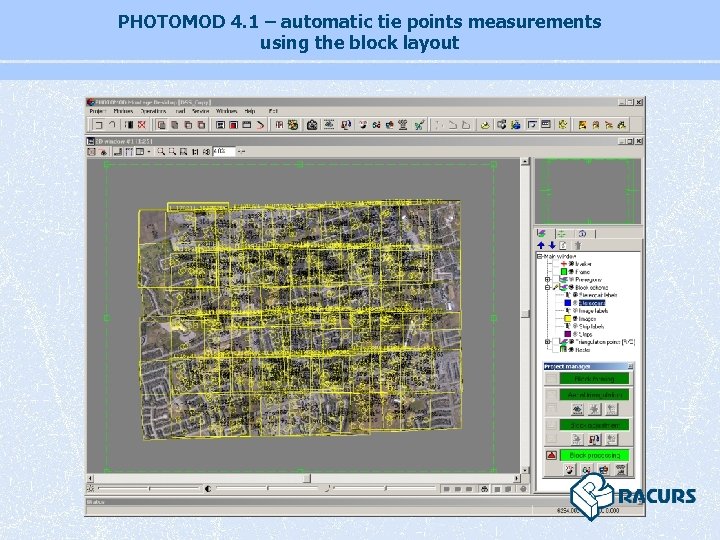The width and height of the screenshot is (720, 540).
Task: Click the Block adjustment button
Action: pyautogui.click(x=594, y=425)
